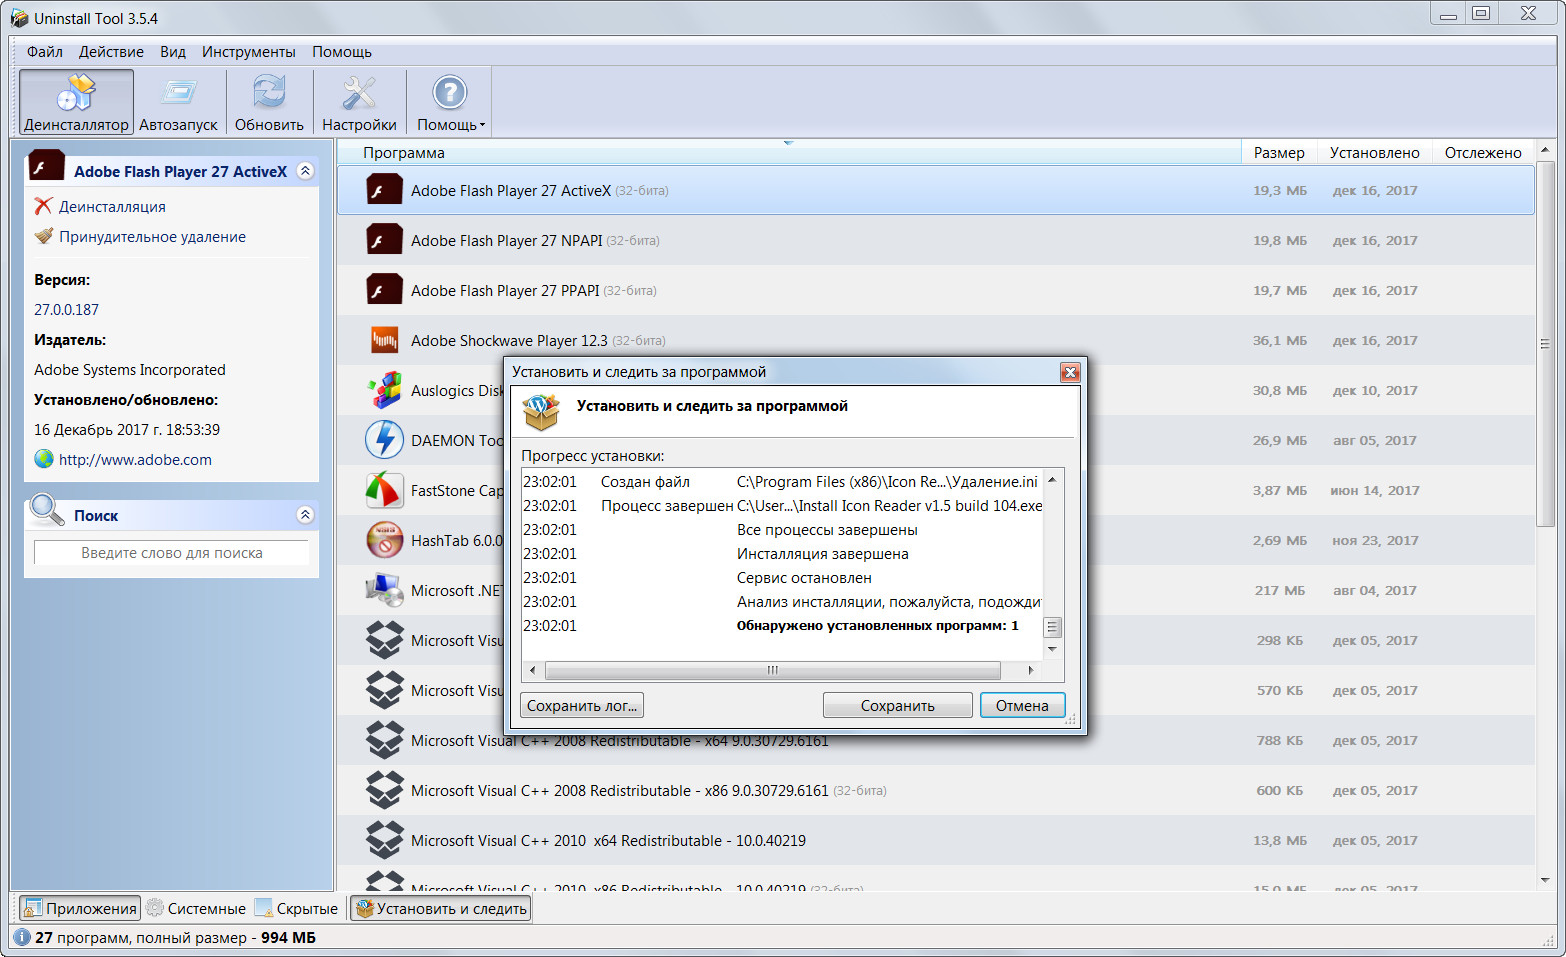Click publisher Adobe Systems Incorporated
Image resolution: width=1566 pixels, height=957 pixels.
[130, 370]
